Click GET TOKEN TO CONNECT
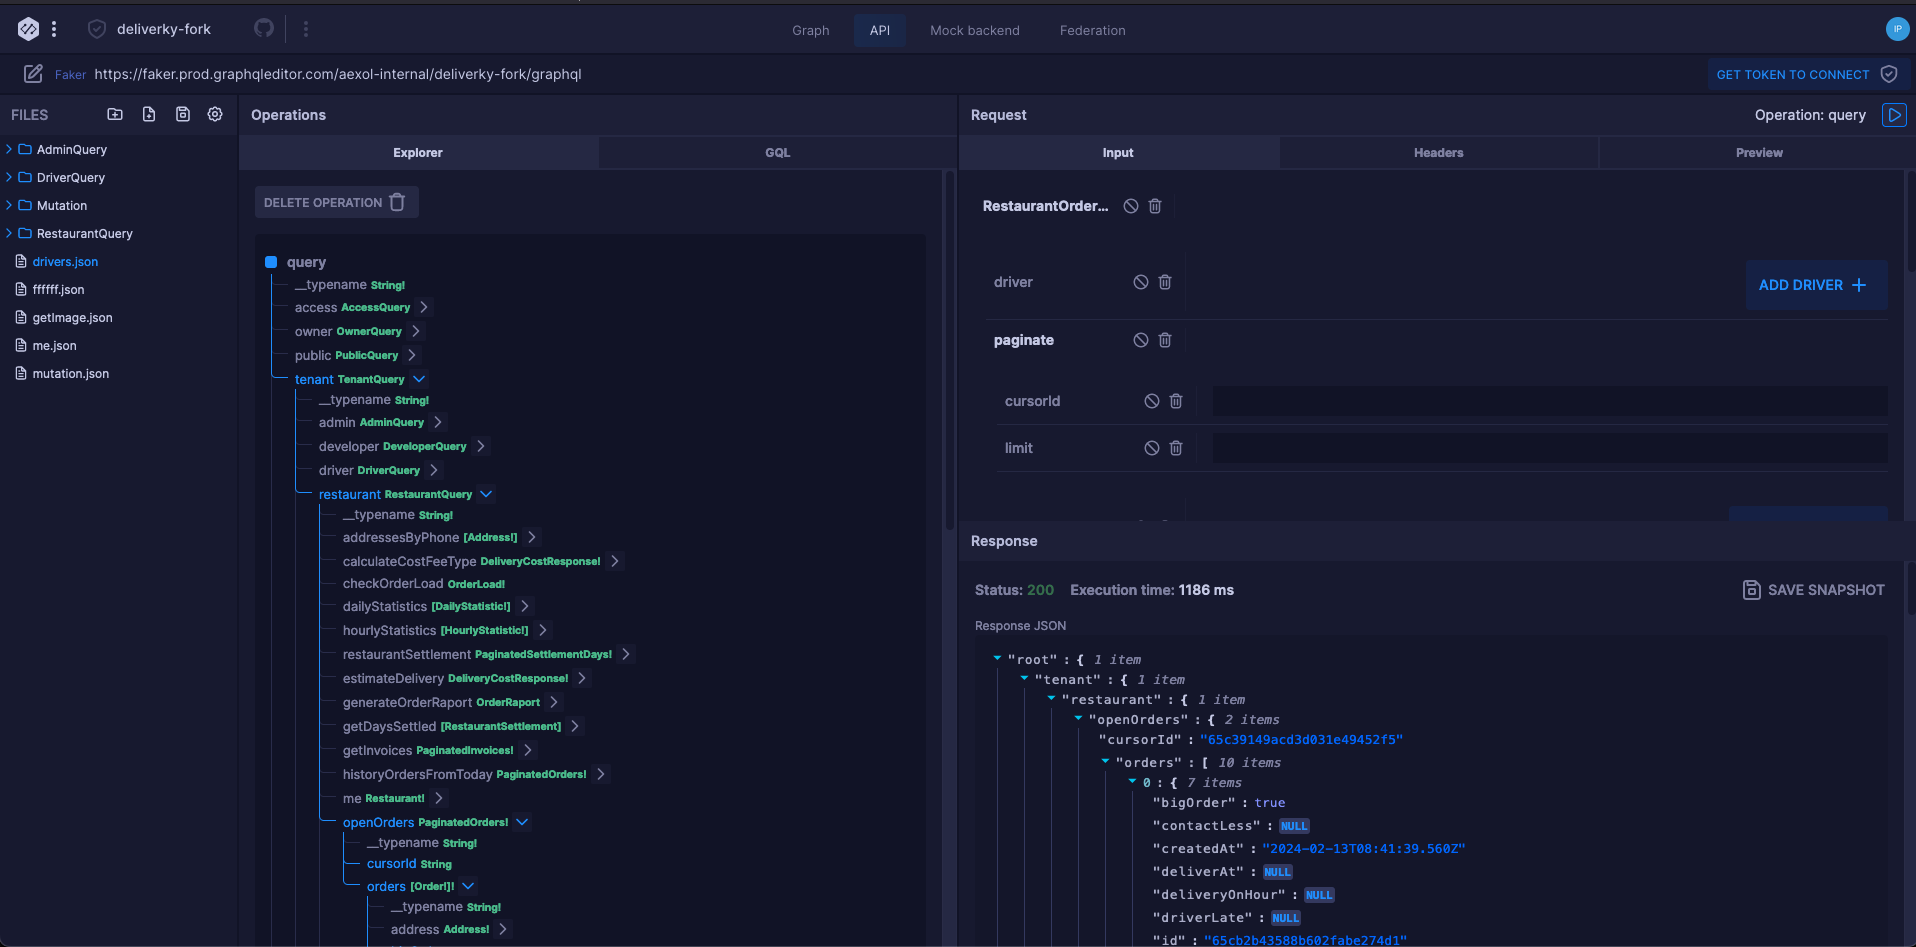This screenshot has width=1916, height=947. 1807,74
